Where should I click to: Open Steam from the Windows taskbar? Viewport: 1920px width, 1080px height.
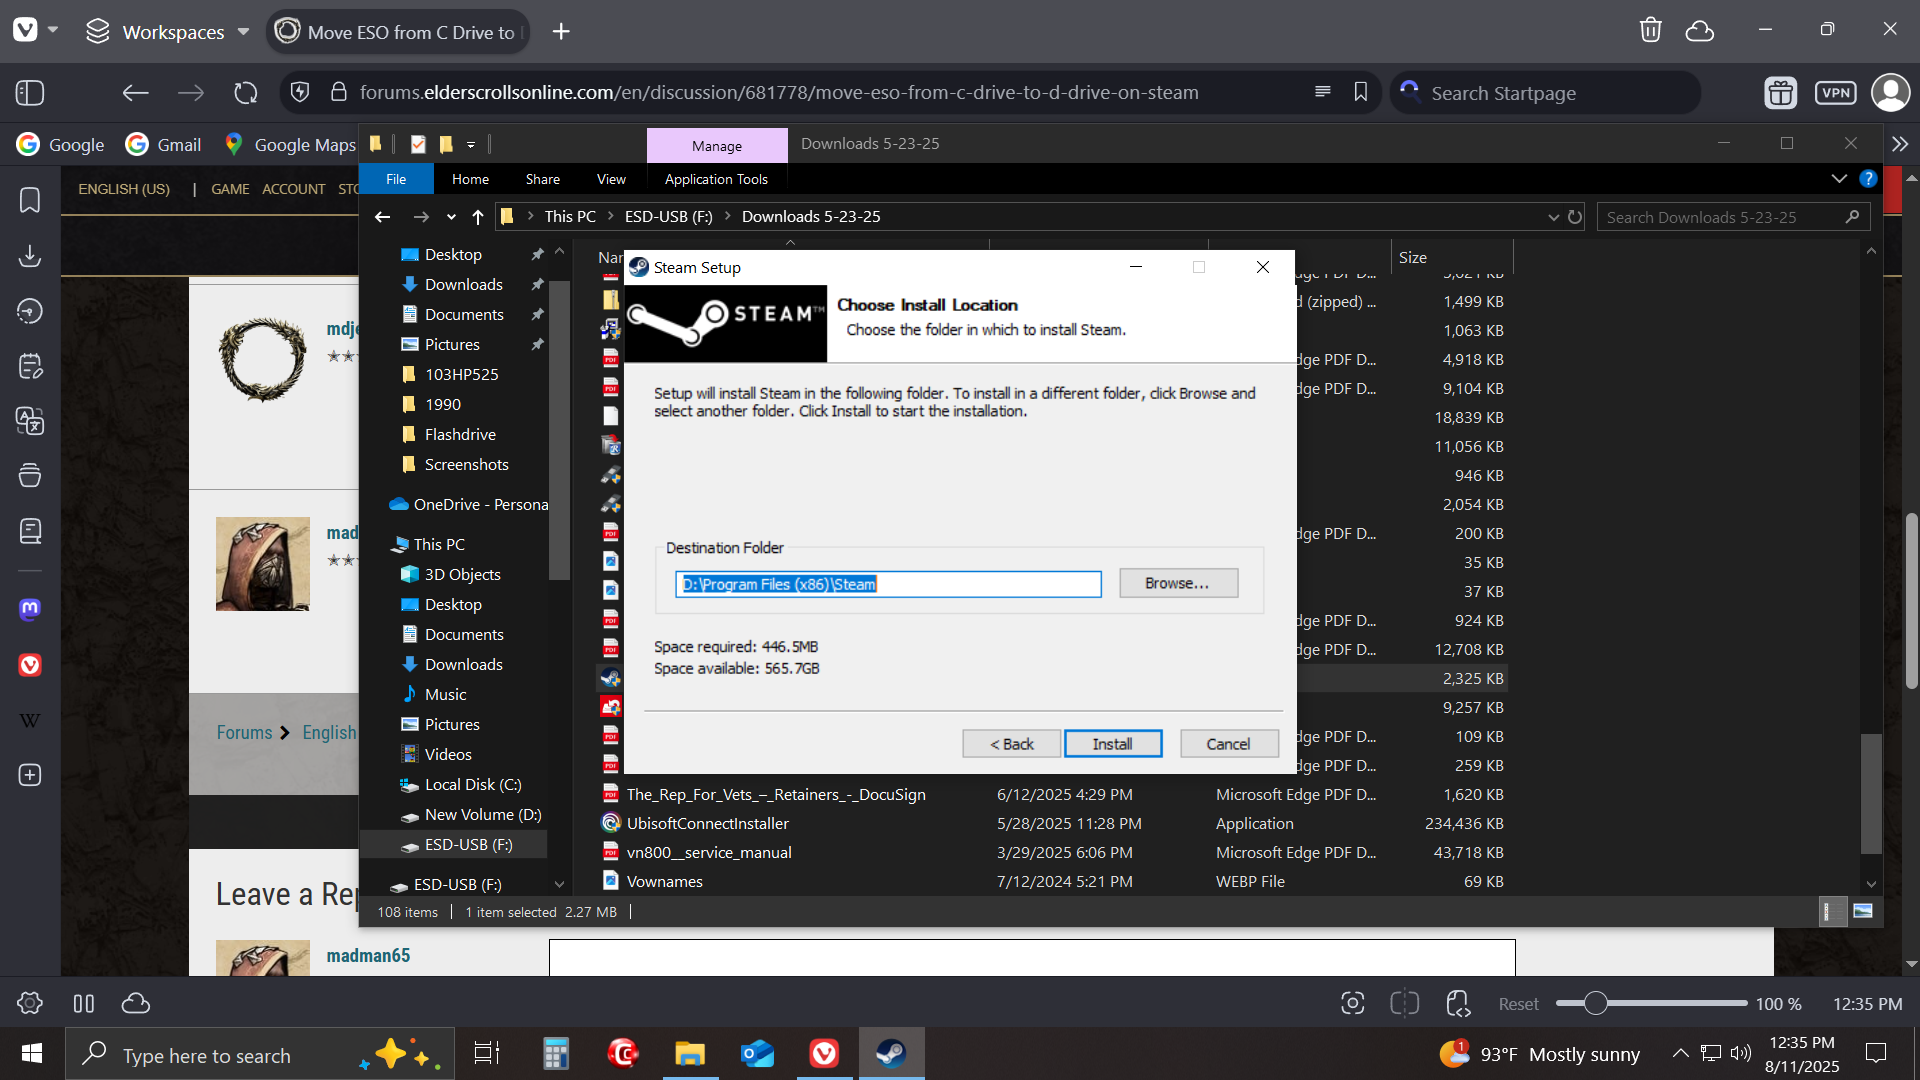[x=891, y=1053]
